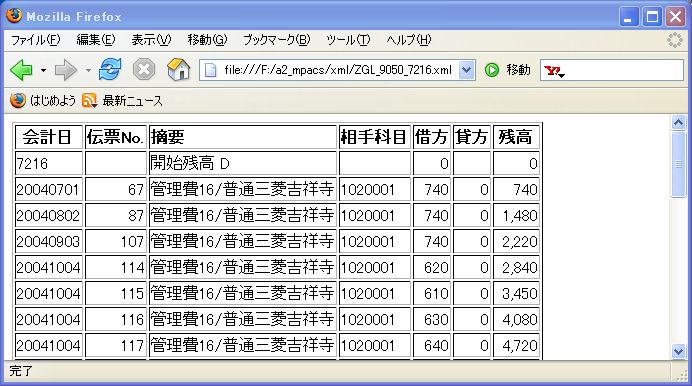Open the ヘルプ(H) menu
The height and width of the screenshot is (386, 692).
[x=408, y=40]
